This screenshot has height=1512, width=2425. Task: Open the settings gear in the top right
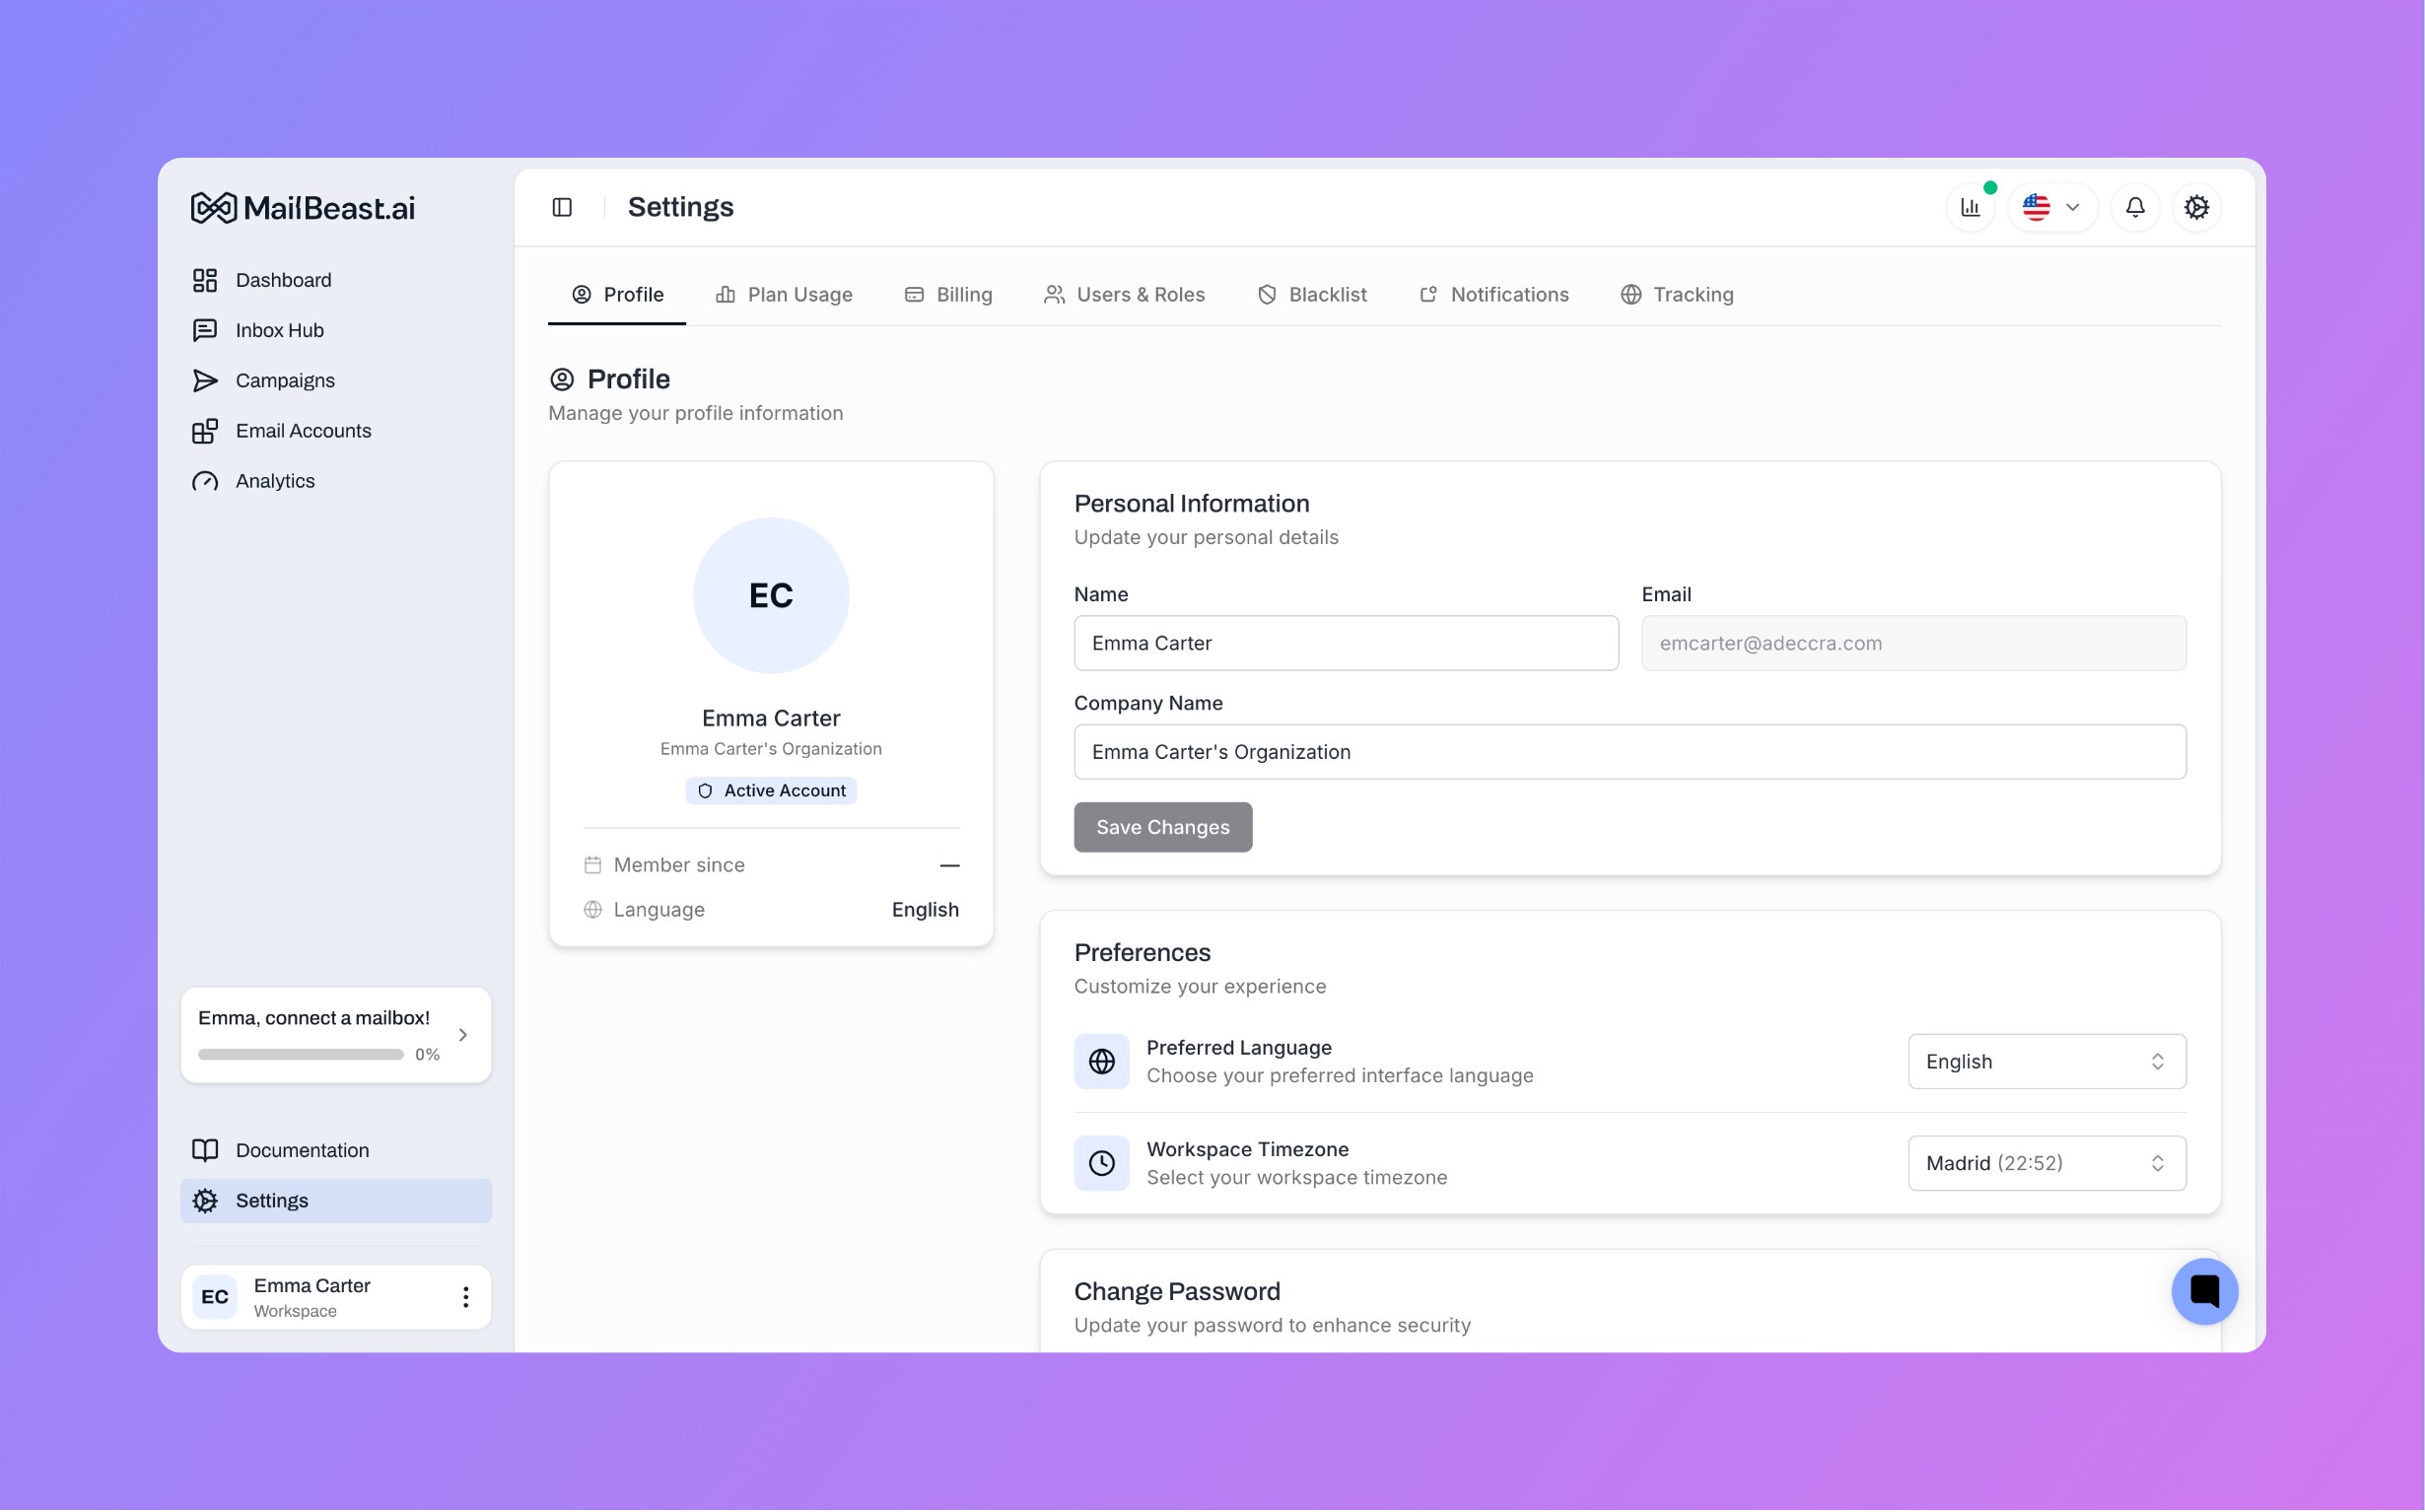click(2197, 207)
